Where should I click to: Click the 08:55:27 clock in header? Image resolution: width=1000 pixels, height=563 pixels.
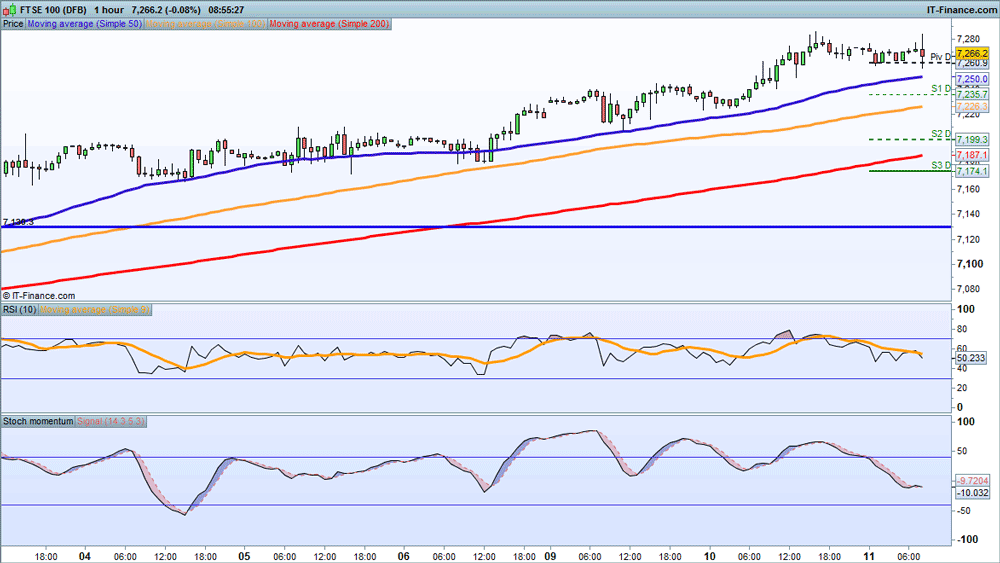[226, 10]
